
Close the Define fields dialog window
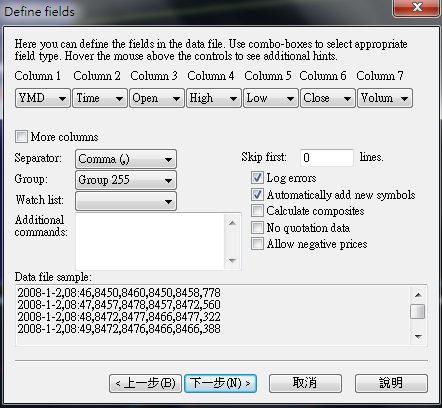(417, 7)
